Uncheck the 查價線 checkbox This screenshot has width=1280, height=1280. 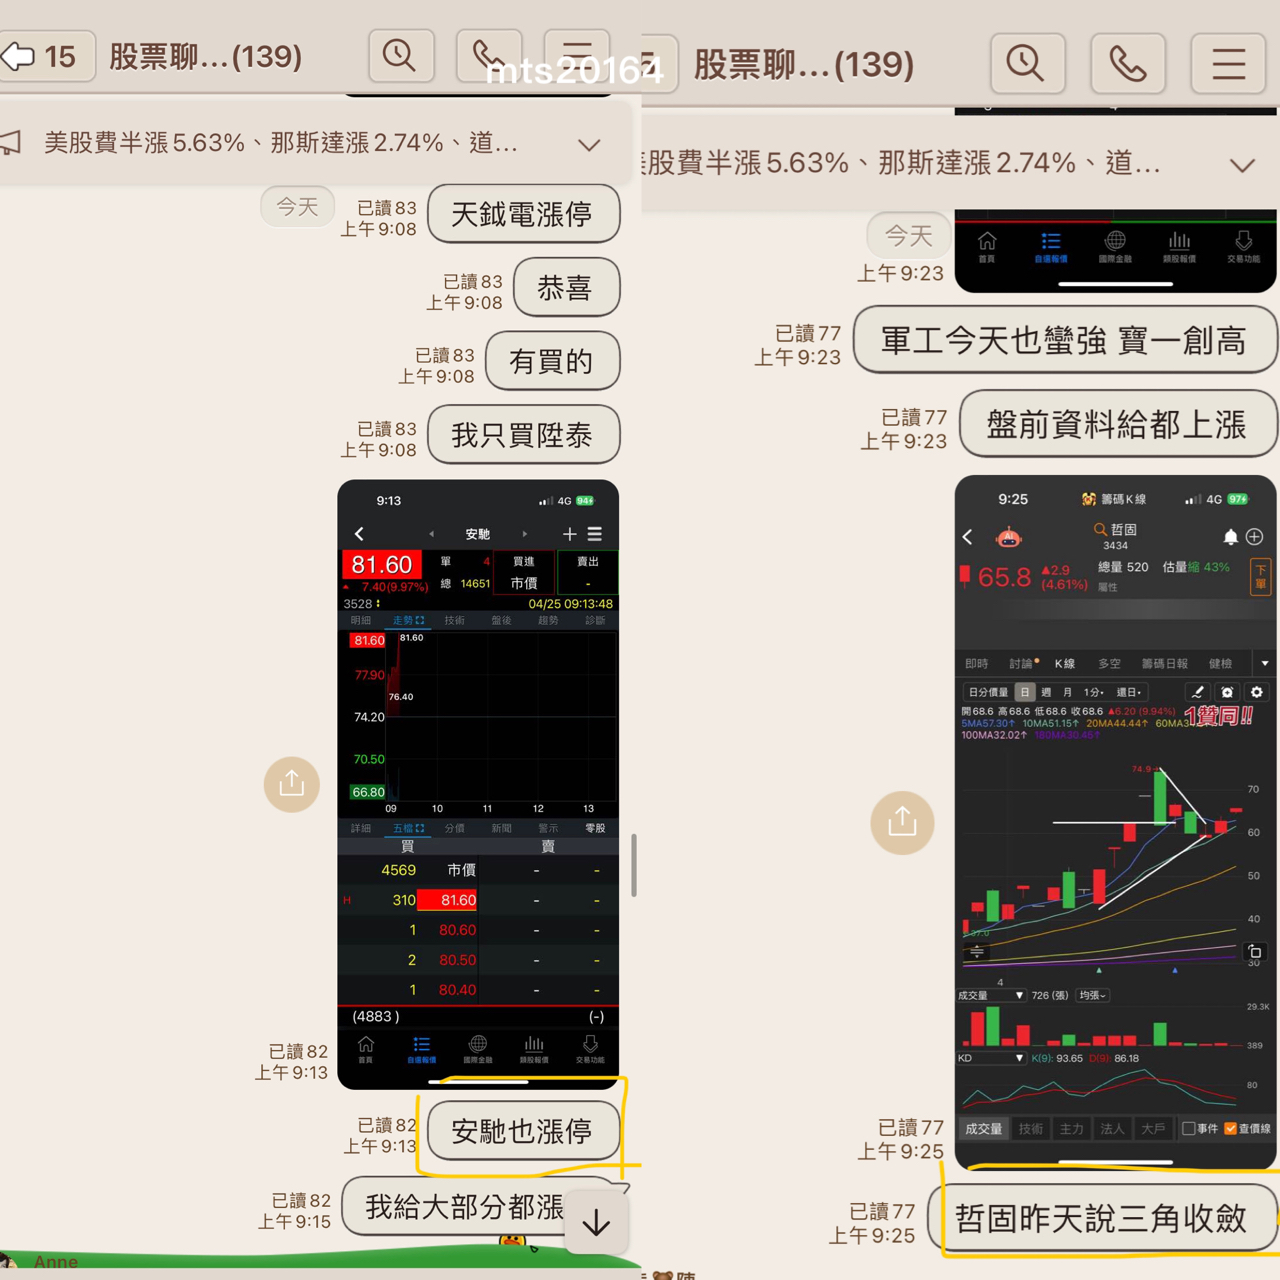point(1231,1129)
